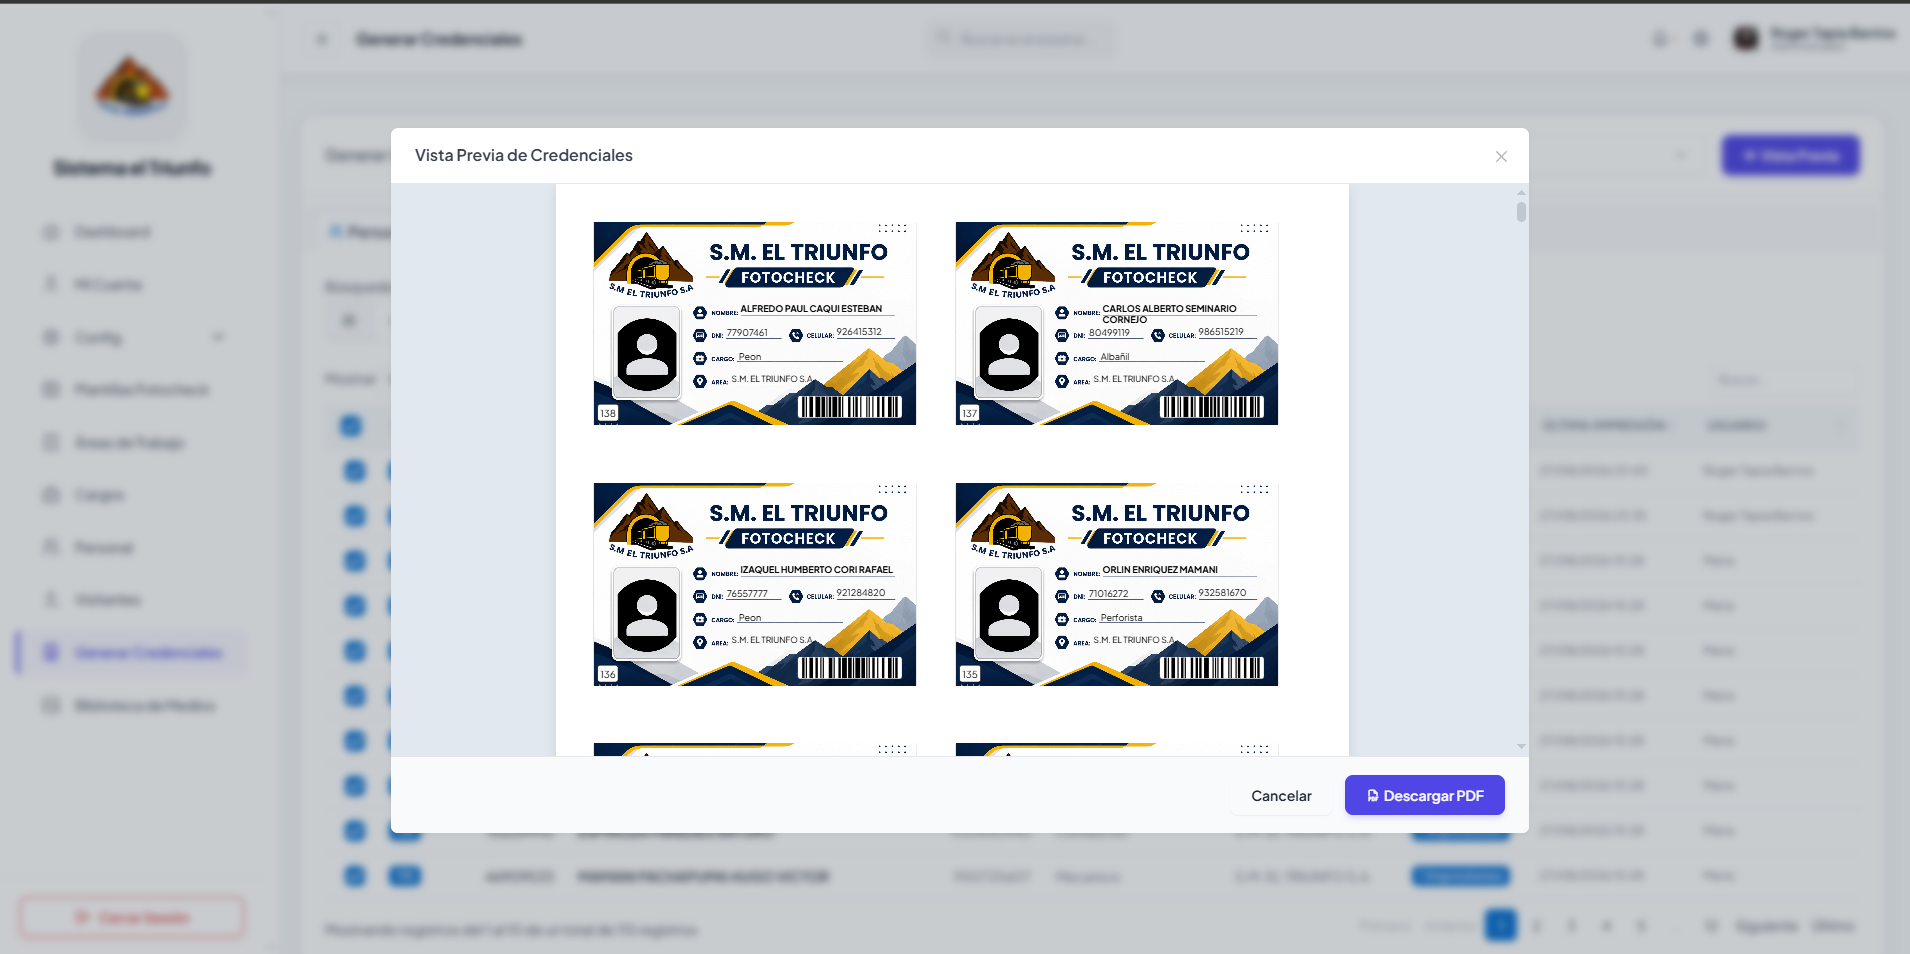The height and width of the screenshot is (954, 1910).
Task: Click the Biblioteca de Medios icon
Action: click(52, 705)
